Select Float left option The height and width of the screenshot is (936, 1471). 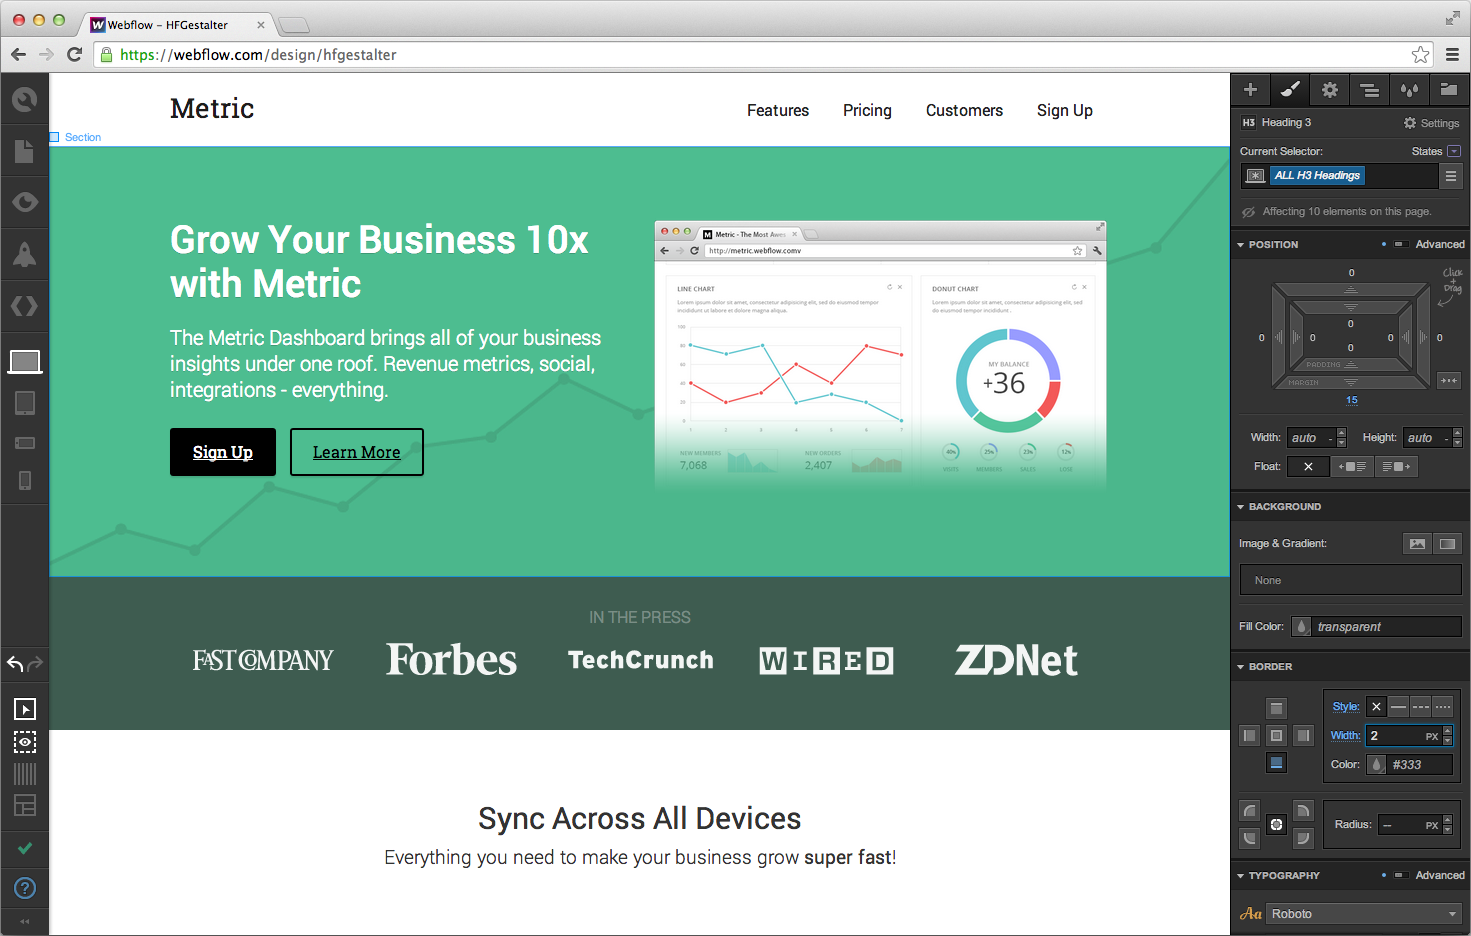(x=1351, y=466)
